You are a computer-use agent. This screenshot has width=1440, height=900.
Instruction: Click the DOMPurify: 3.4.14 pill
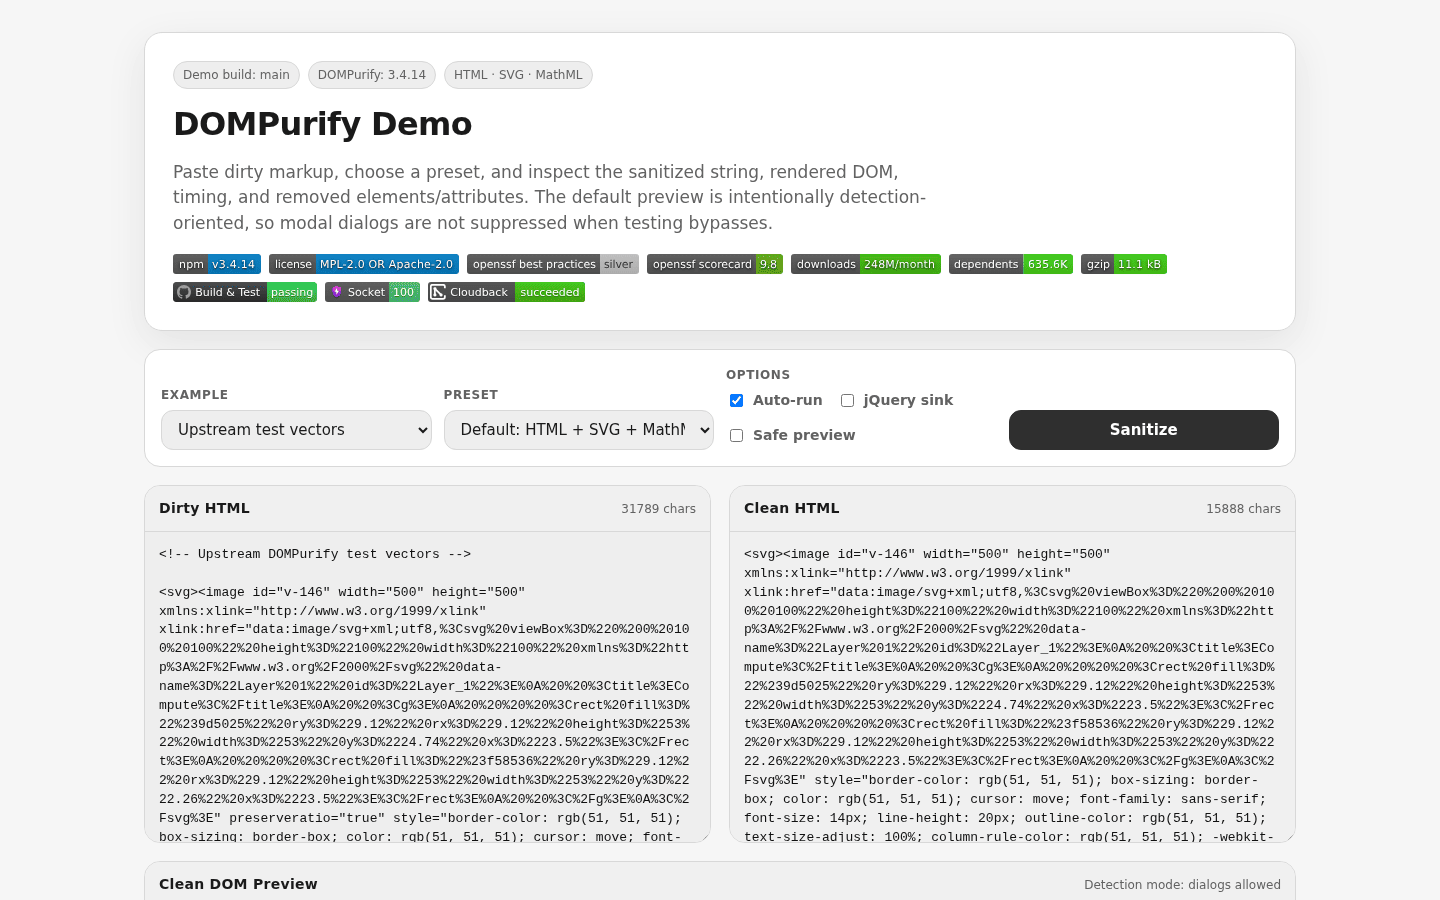point(372,75)
